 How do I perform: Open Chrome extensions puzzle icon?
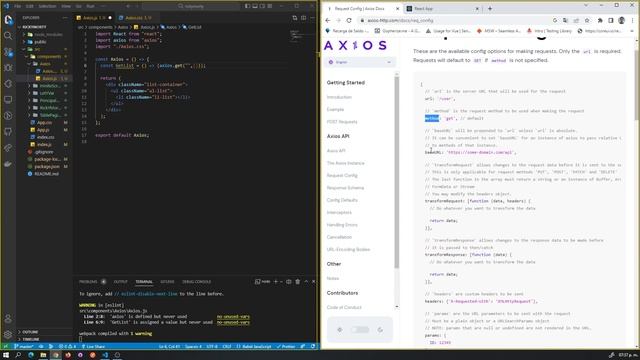[600, 20]
